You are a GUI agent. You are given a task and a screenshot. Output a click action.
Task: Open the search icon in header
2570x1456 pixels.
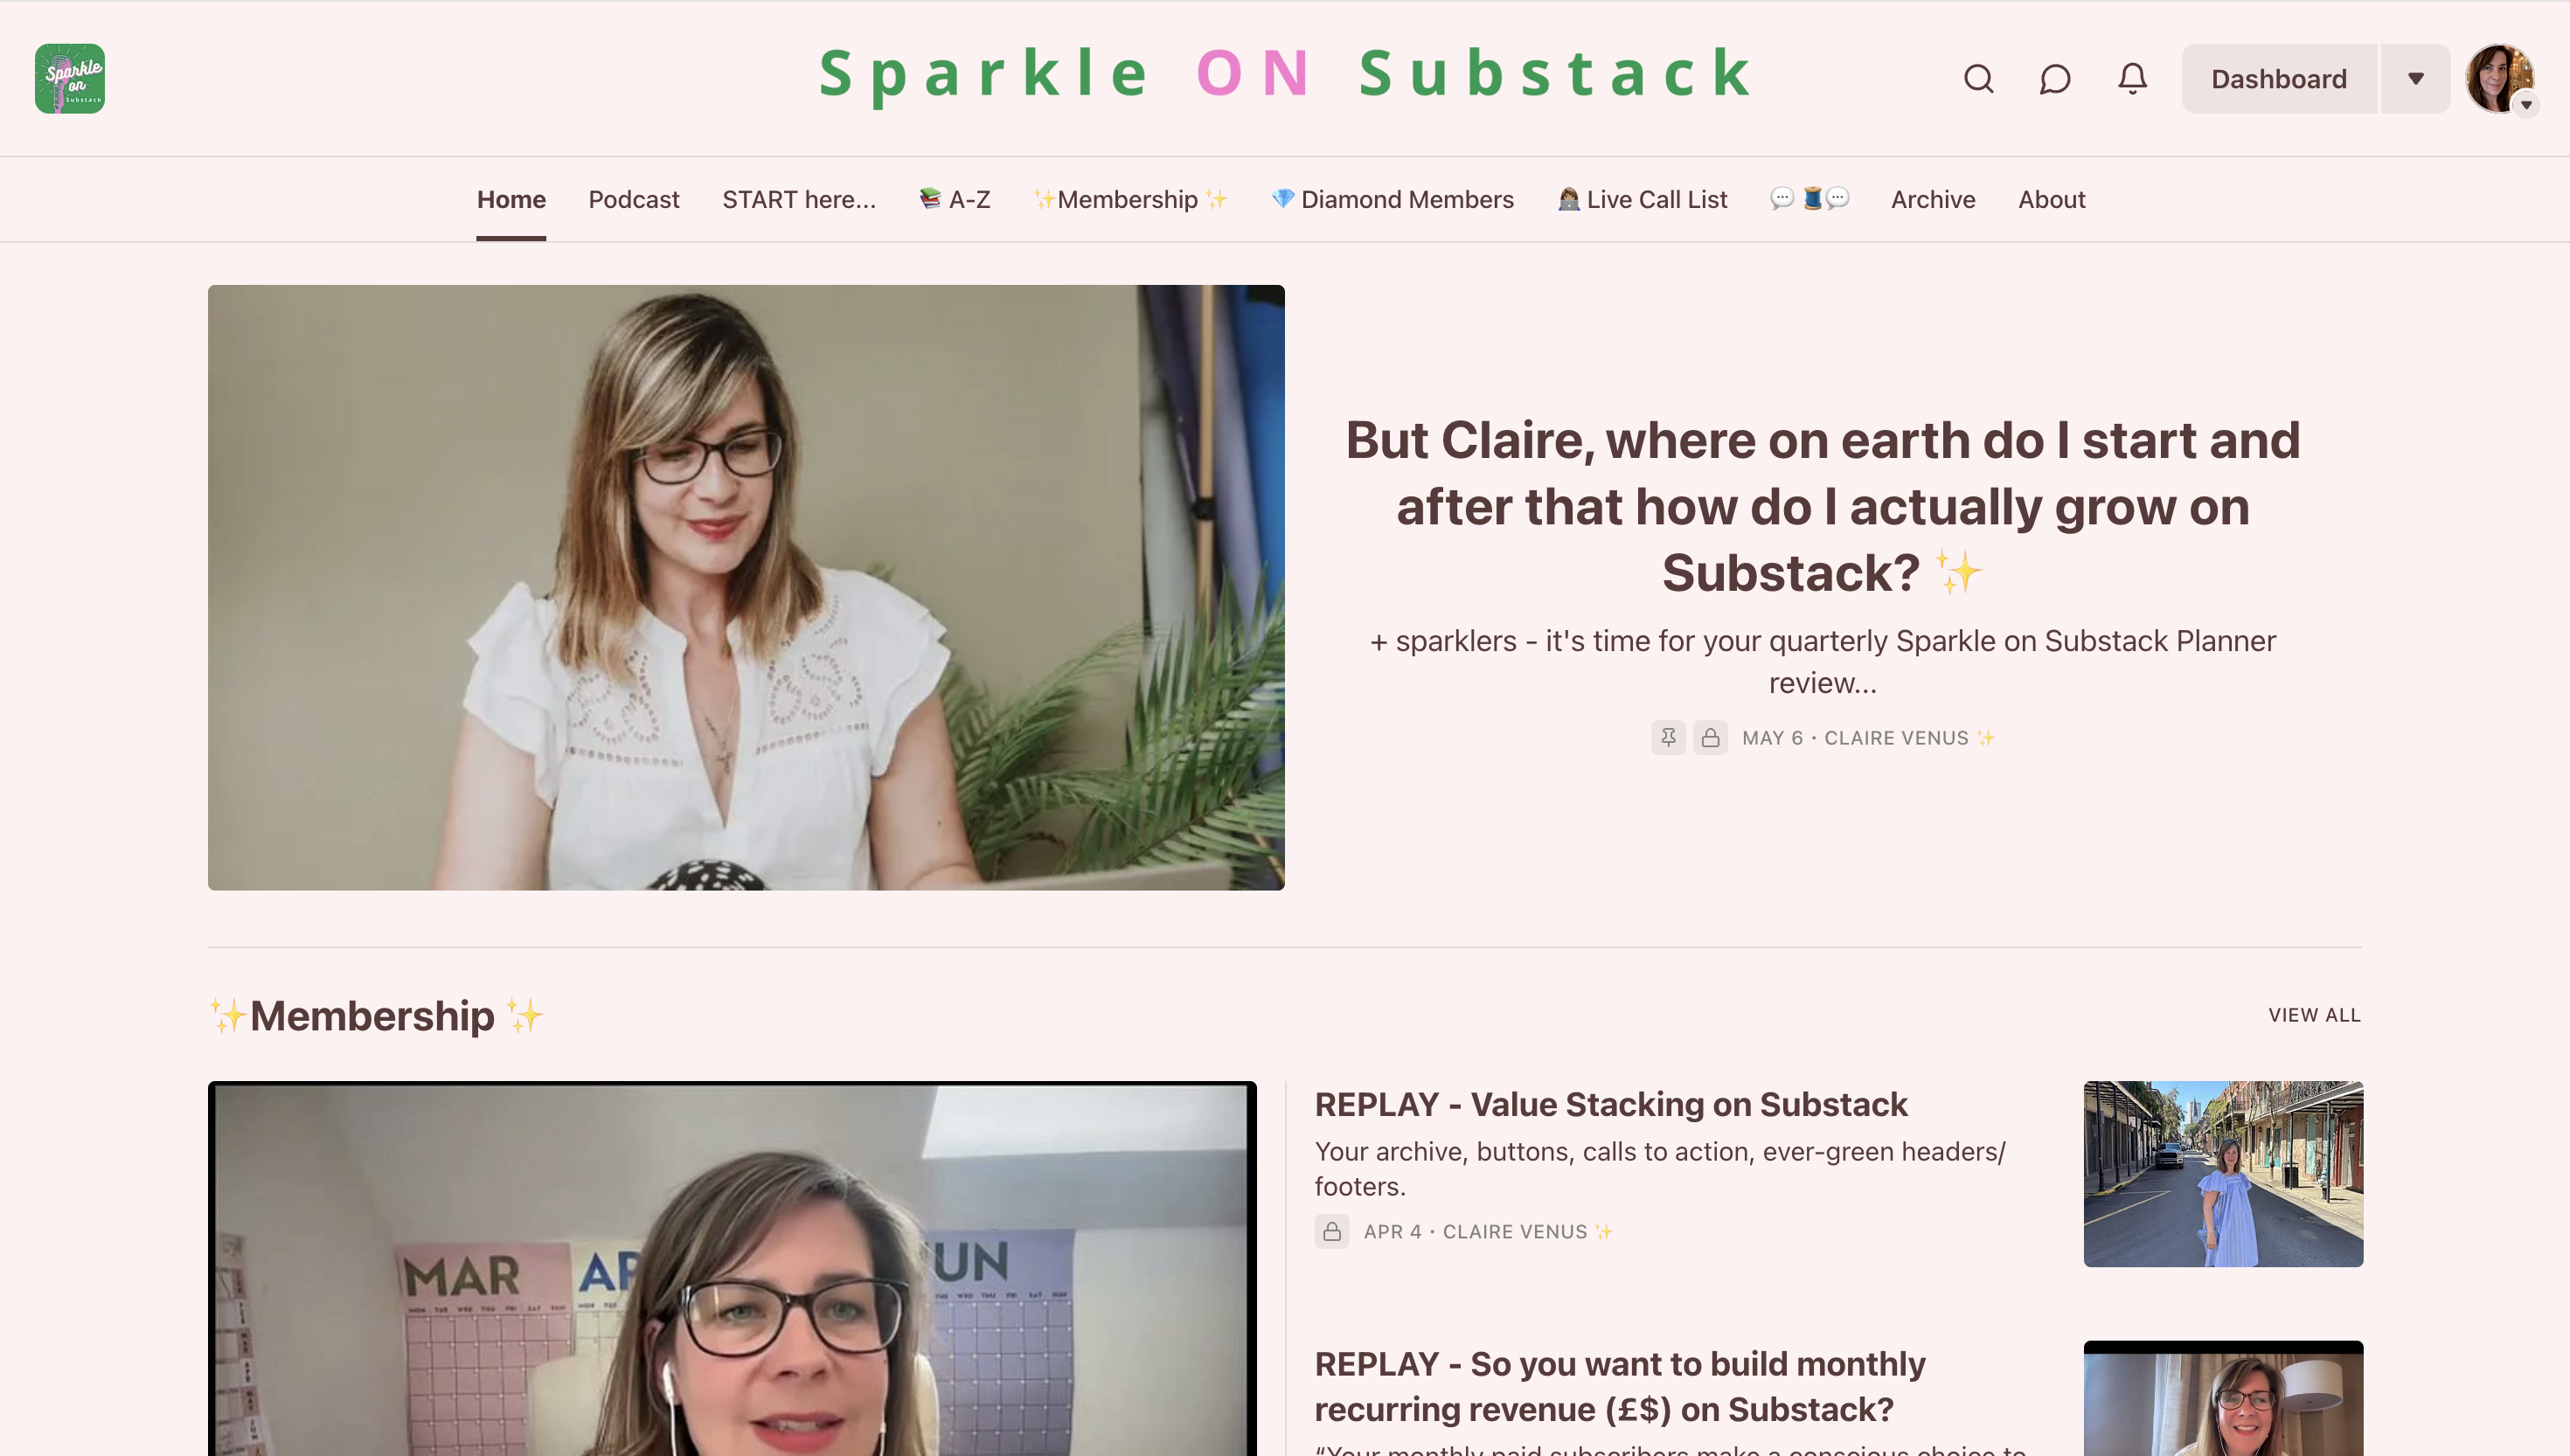(1978, 78)
